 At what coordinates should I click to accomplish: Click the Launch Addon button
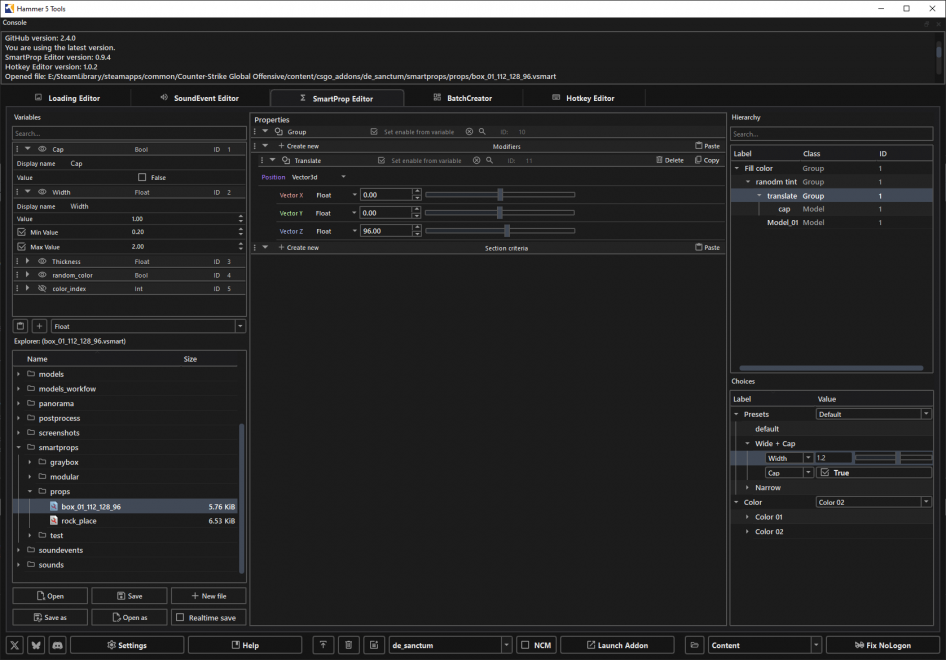[617, 645]
